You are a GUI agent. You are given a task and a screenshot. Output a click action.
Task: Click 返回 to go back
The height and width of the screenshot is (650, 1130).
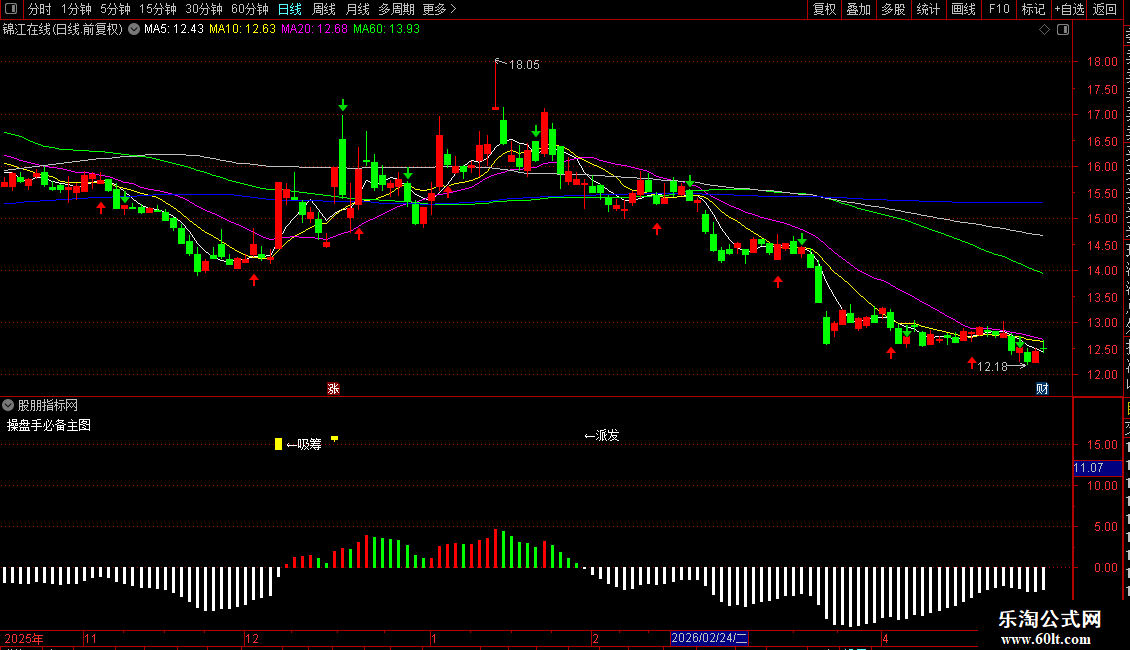click(1104, 9)
